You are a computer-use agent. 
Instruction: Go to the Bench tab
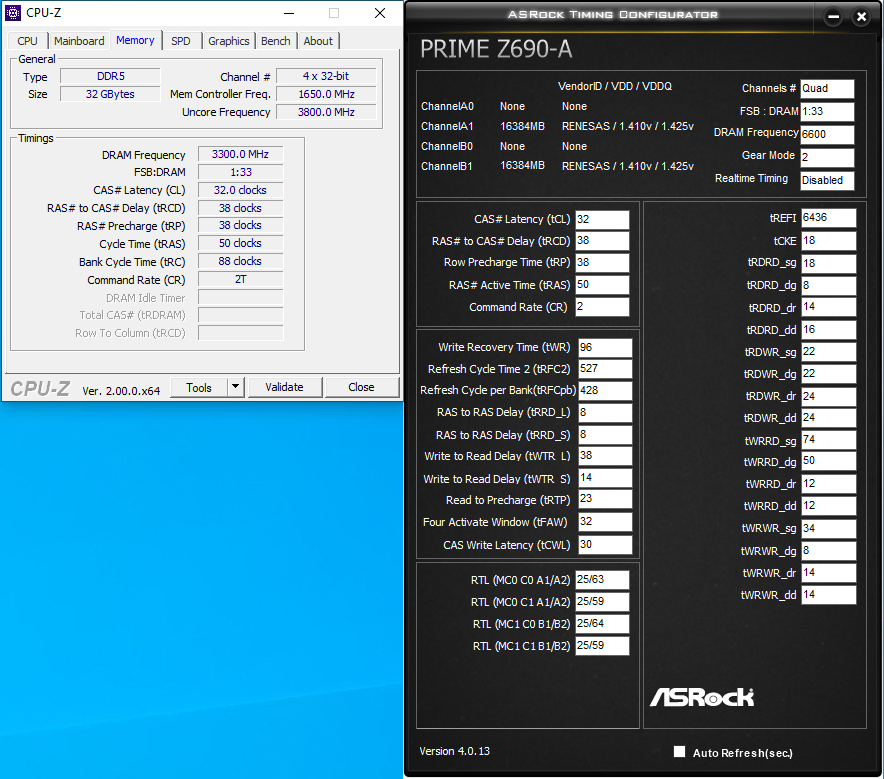click(x=276, y=41)
